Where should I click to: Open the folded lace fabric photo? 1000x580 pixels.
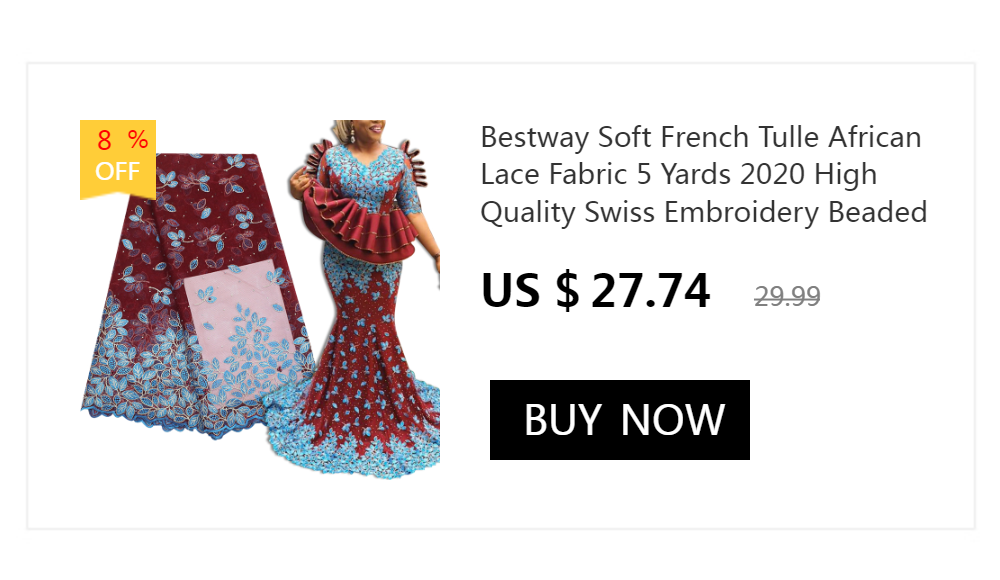(195, 297)
